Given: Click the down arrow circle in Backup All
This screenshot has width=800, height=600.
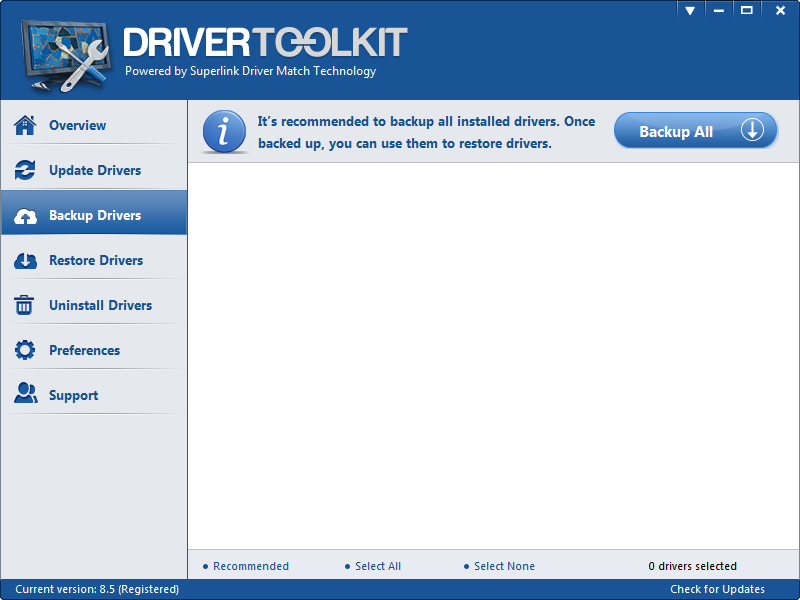Looking at the screenshot, I should click(x=753, y=131).
